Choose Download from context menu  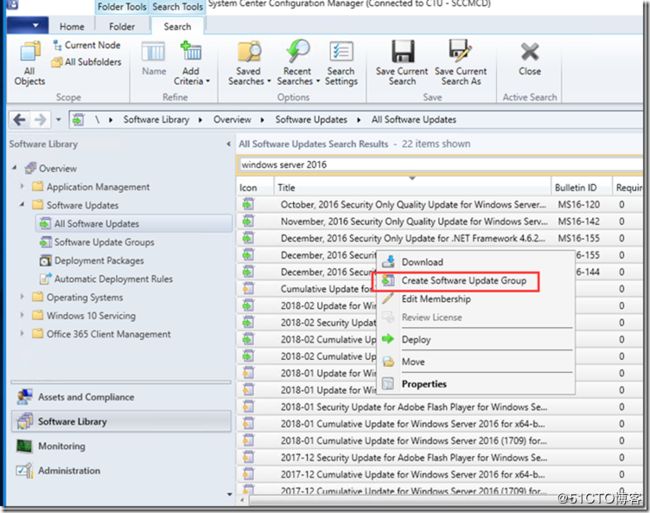coord(475,262)
